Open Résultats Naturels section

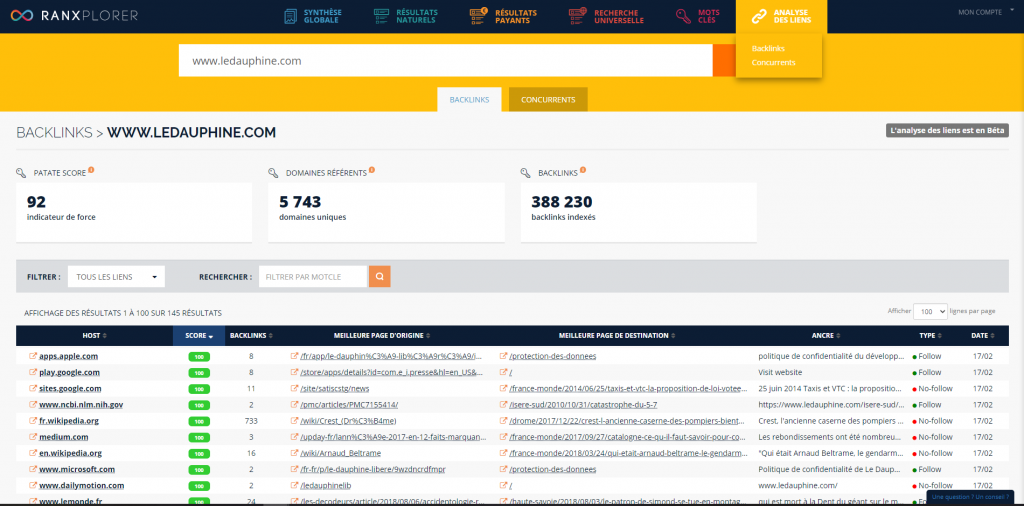(x=406, y=16)
